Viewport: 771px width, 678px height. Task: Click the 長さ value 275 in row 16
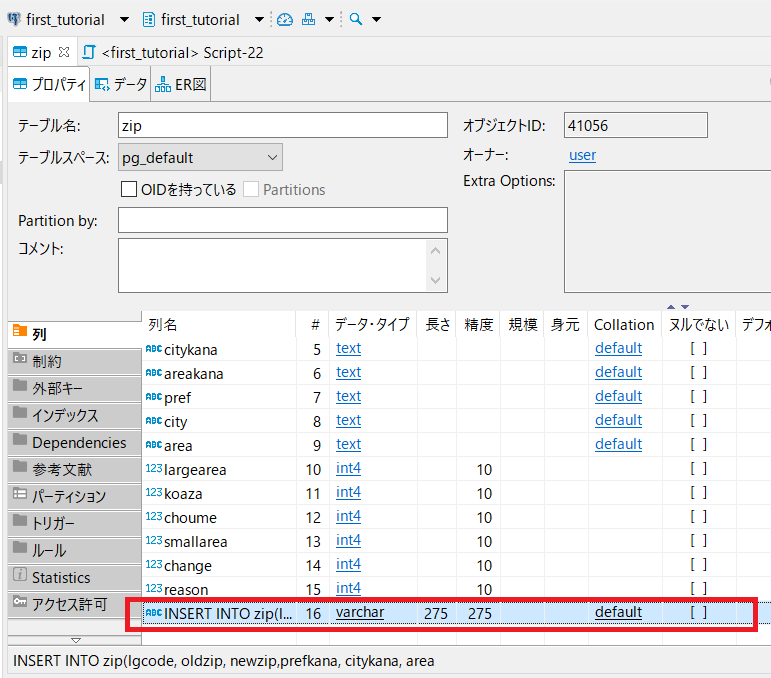[x=436, y=614]
